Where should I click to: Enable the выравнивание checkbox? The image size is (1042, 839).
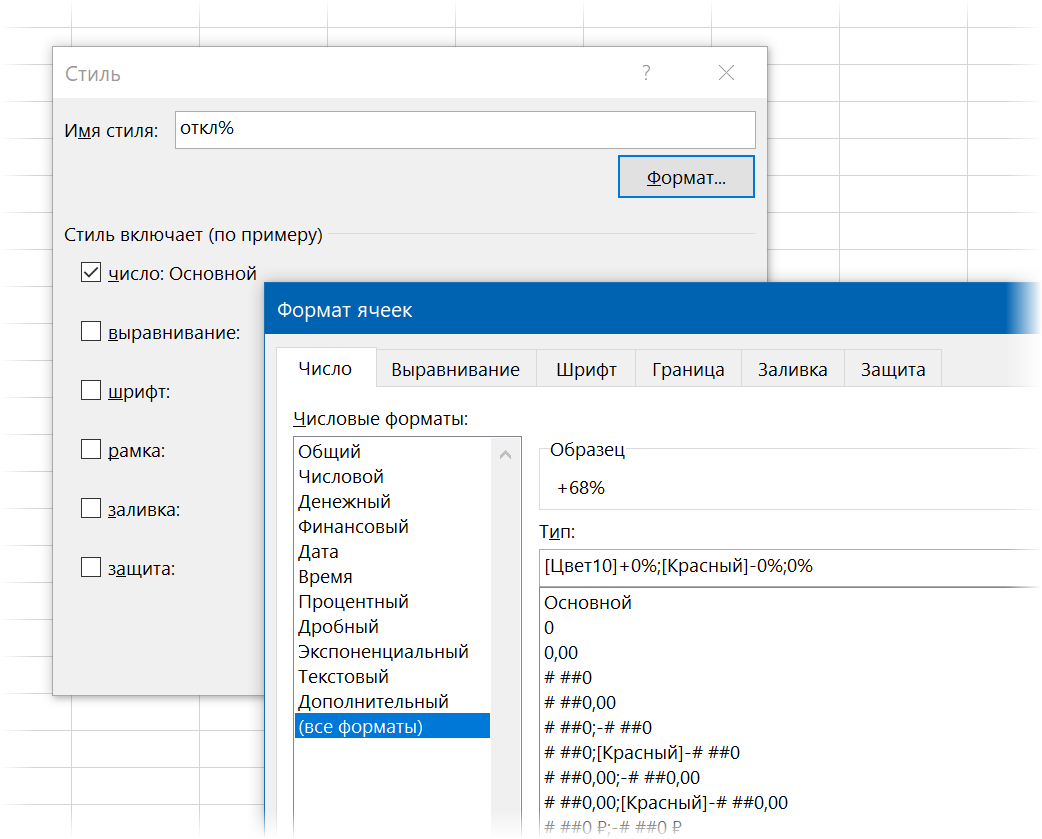click(91, 331)
